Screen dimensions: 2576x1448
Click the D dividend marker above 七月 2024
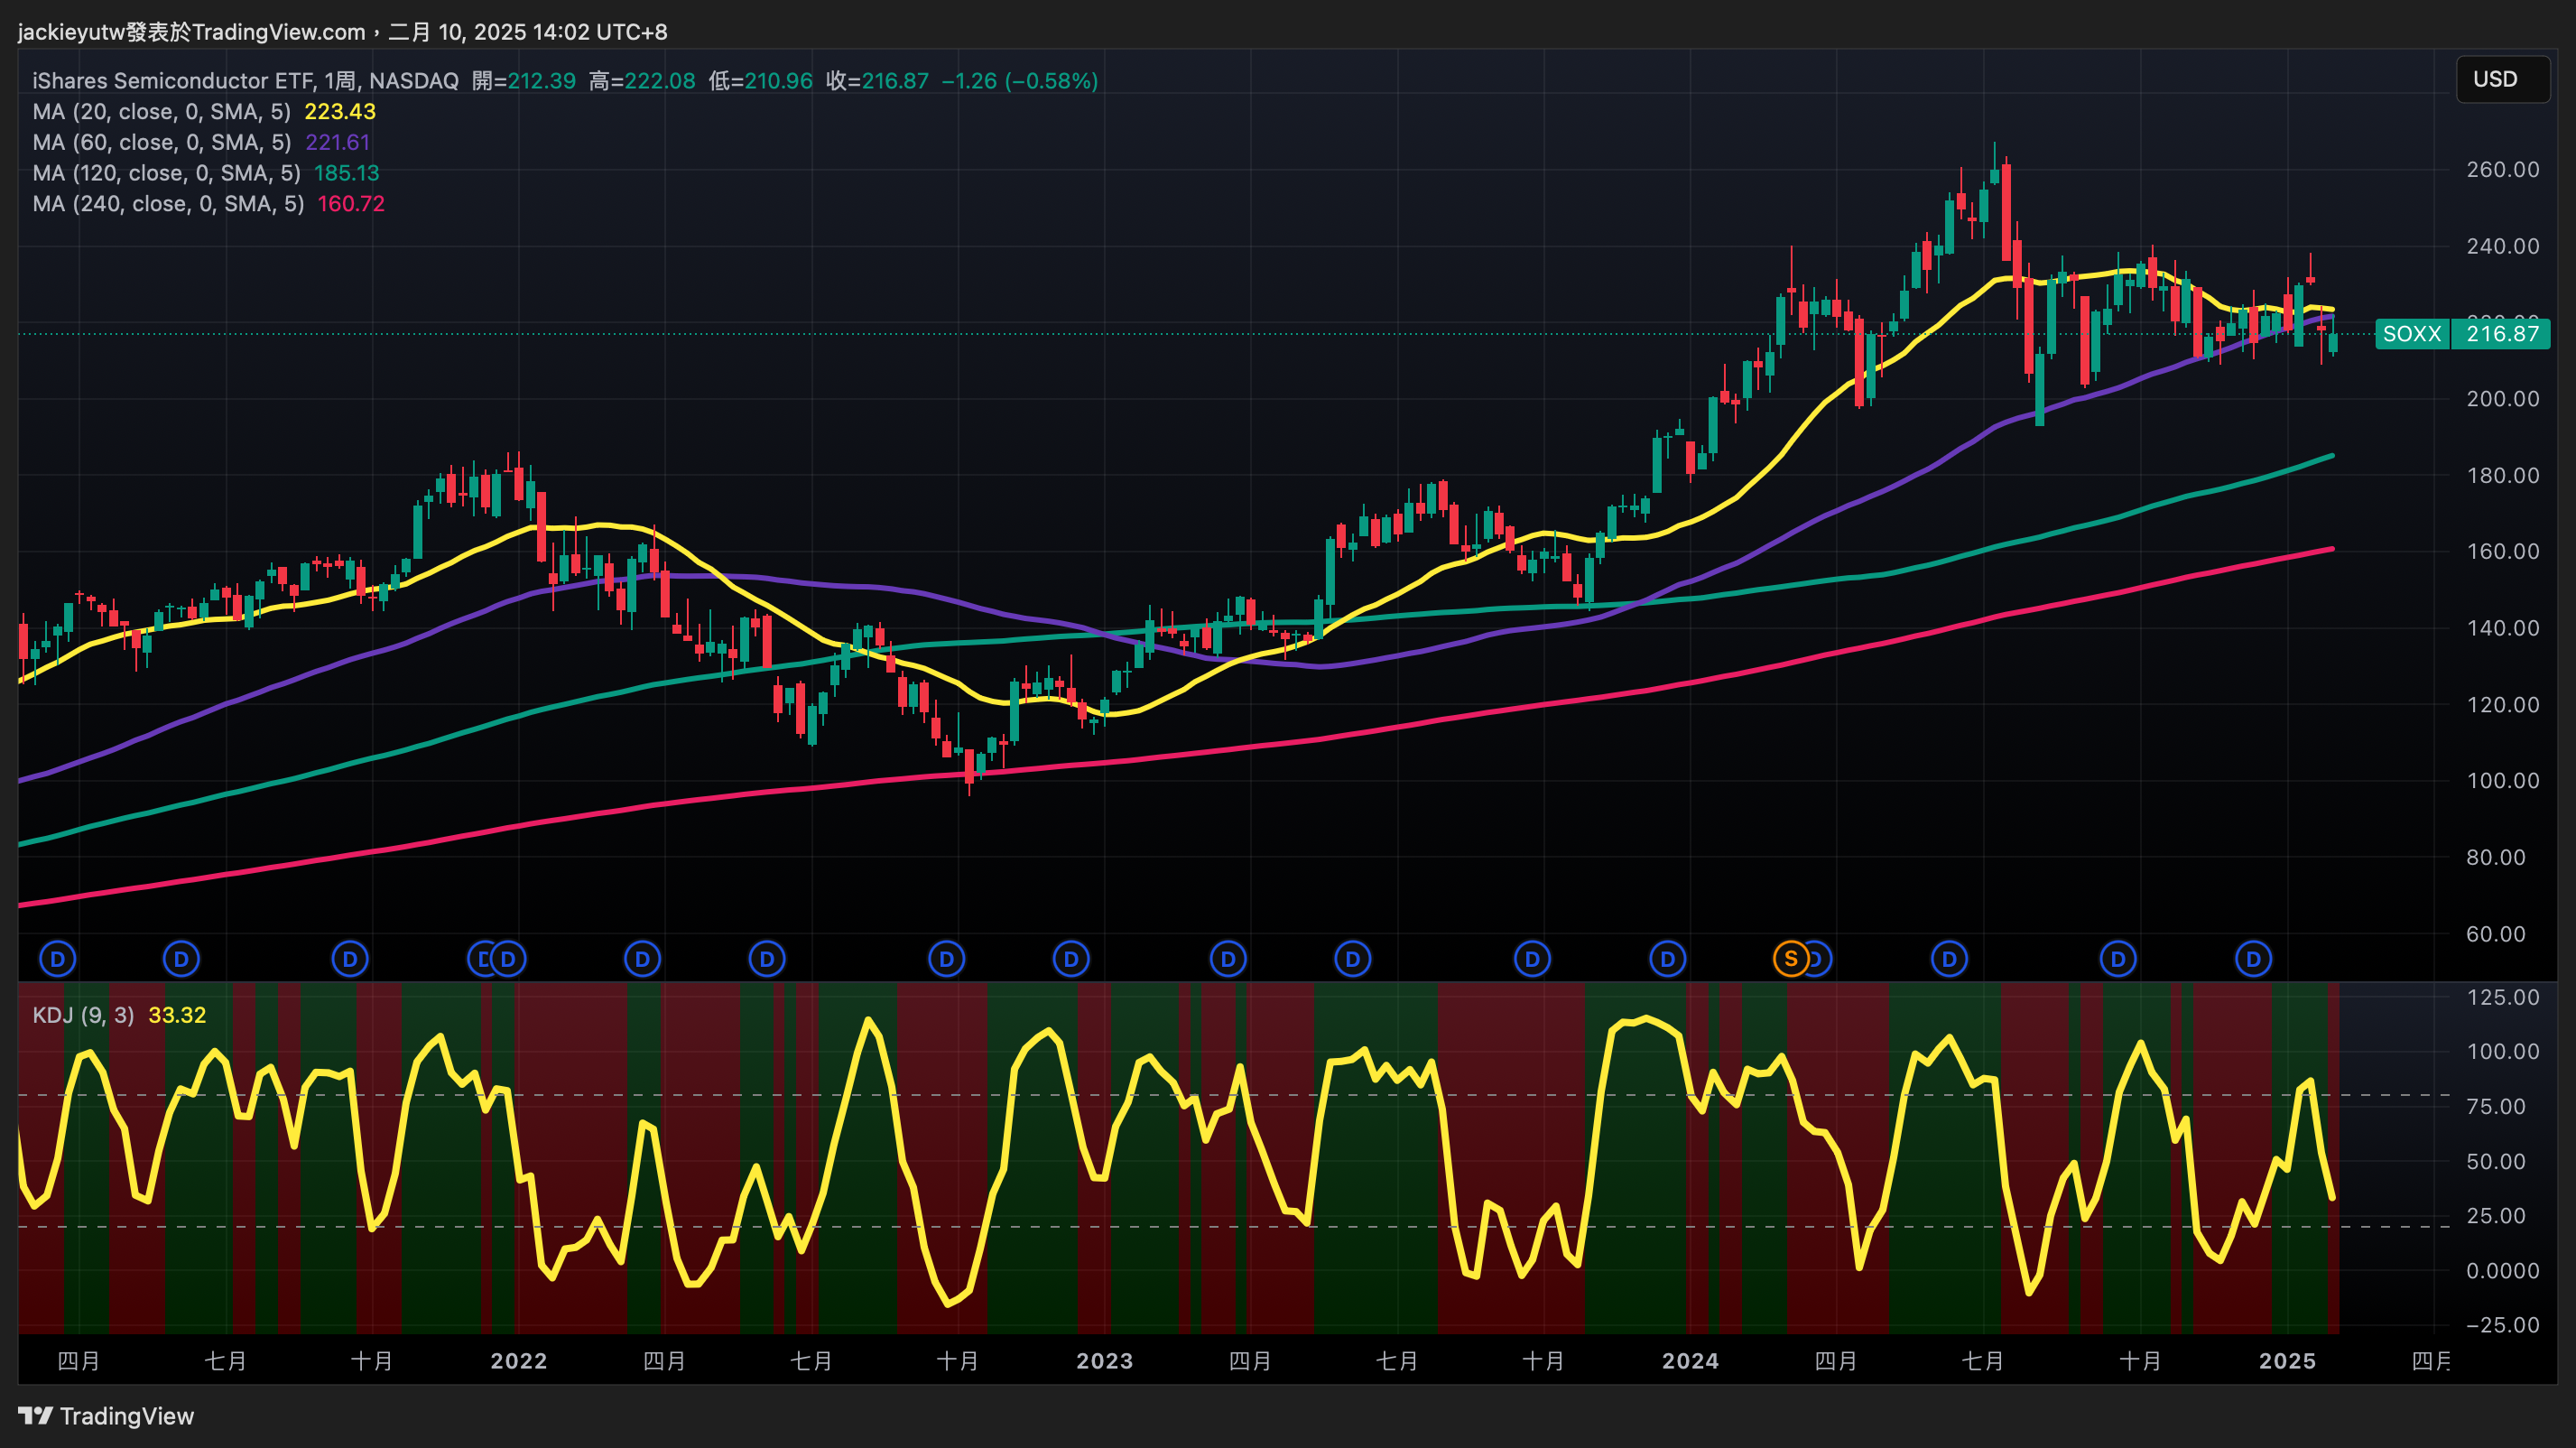click(x=1949, y=959)
